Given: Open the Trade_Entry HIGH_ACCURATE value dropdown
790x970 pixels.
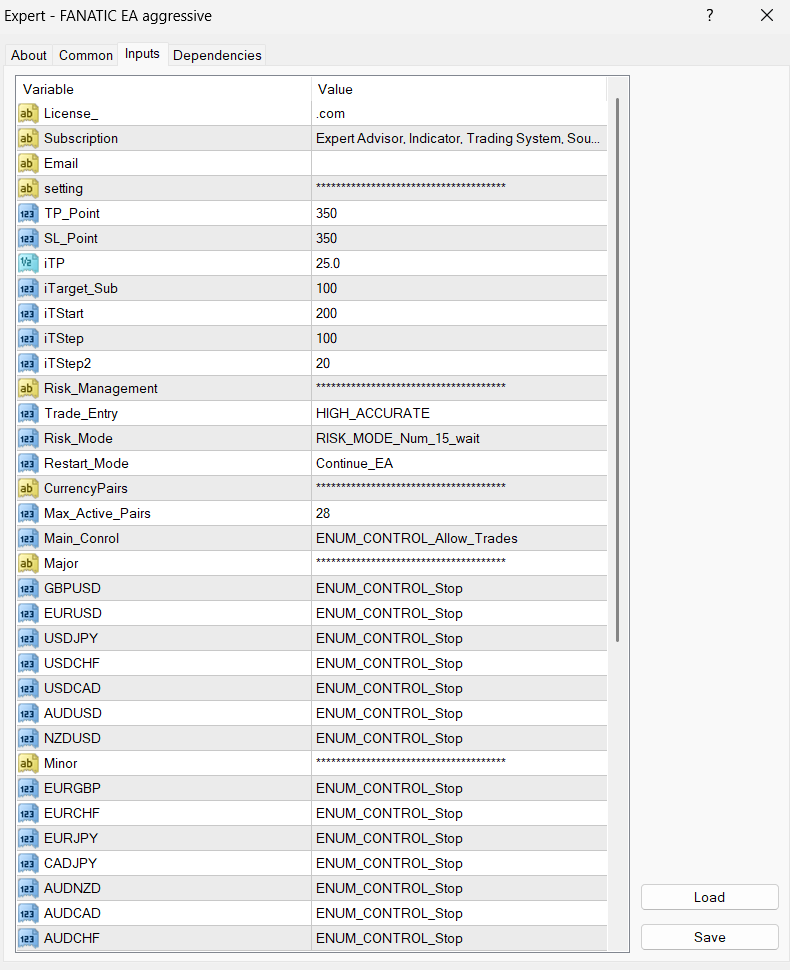Looking at the screenshot, I should click(458, 414).
